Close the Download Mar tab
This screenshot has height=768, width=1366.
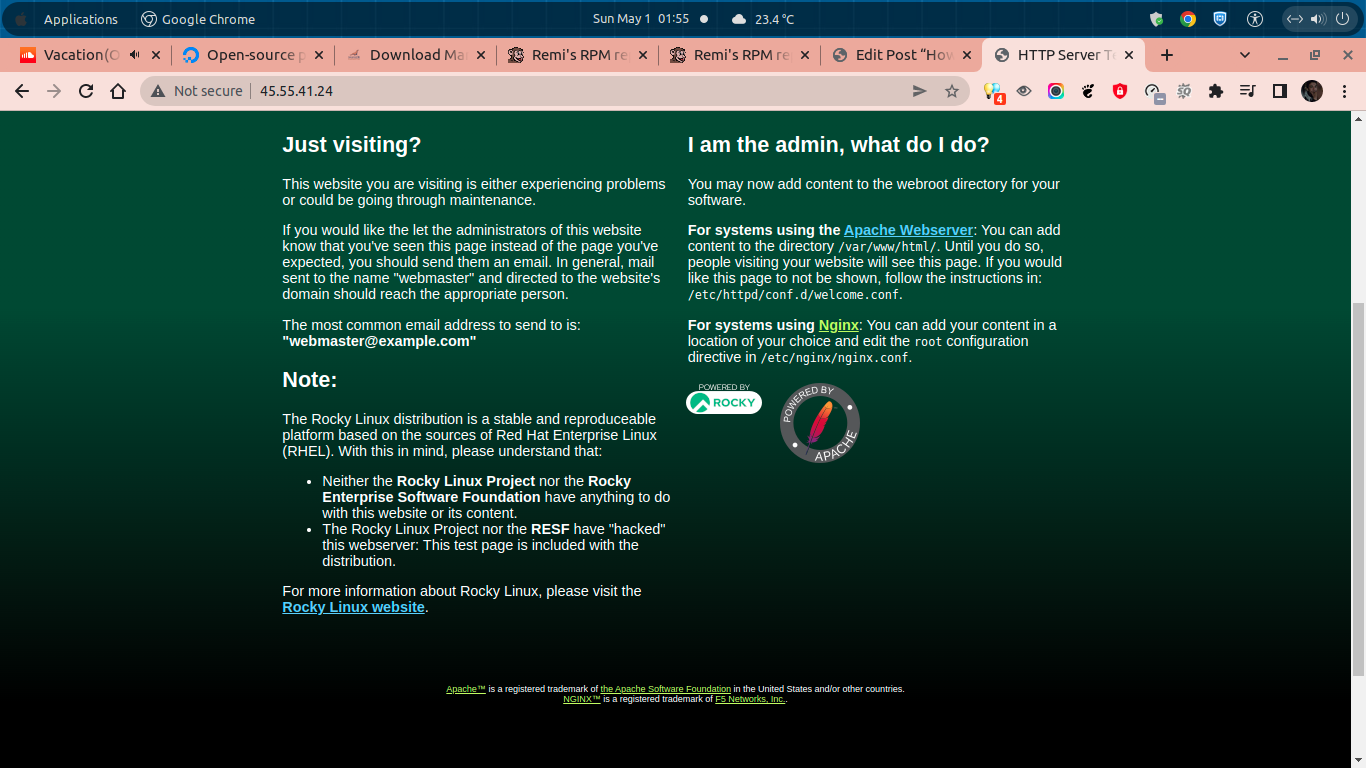point(480,55)
